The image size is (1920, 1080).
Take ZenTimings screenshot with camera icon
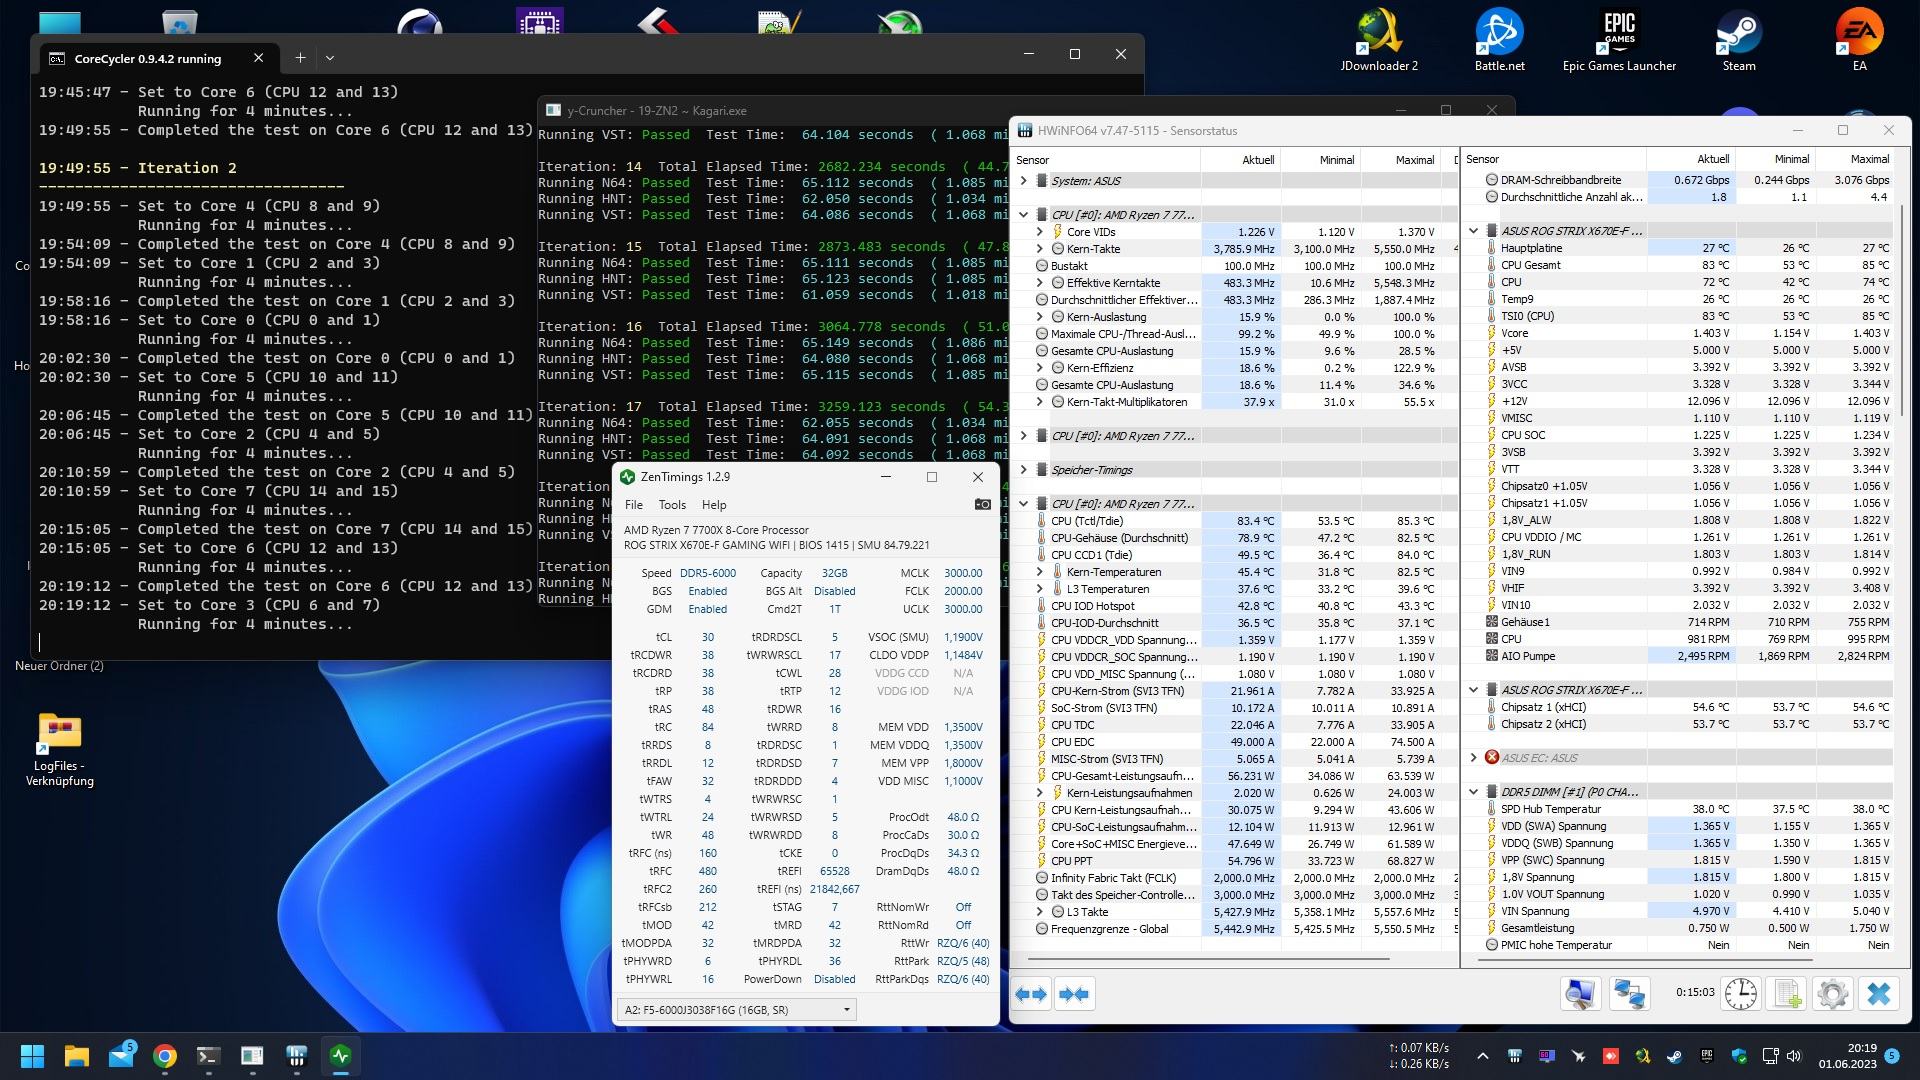[983, 505]
